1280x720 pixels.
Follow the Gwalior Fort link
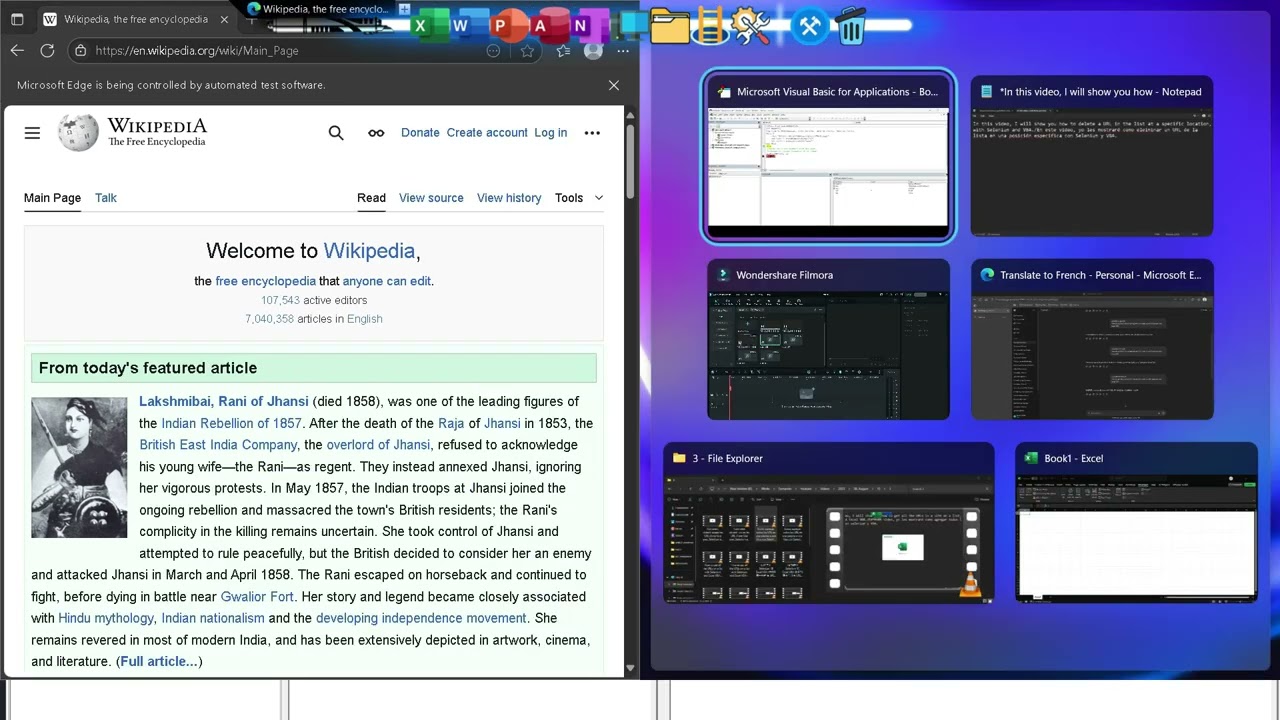pos(257,596)
